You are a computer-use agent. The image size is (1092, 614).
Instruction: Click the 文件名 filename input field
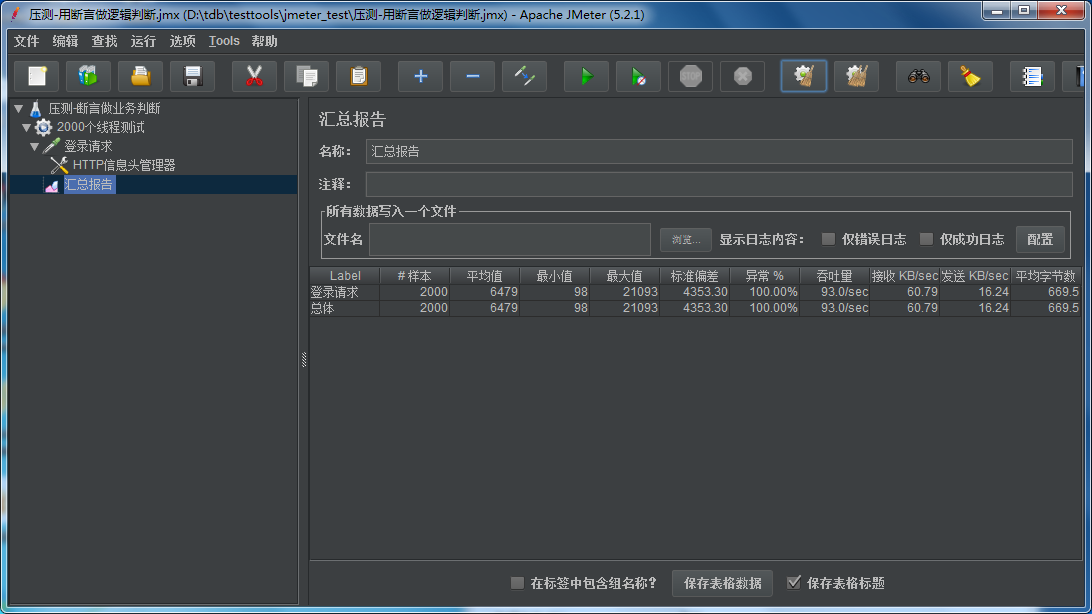click(510, 239)
